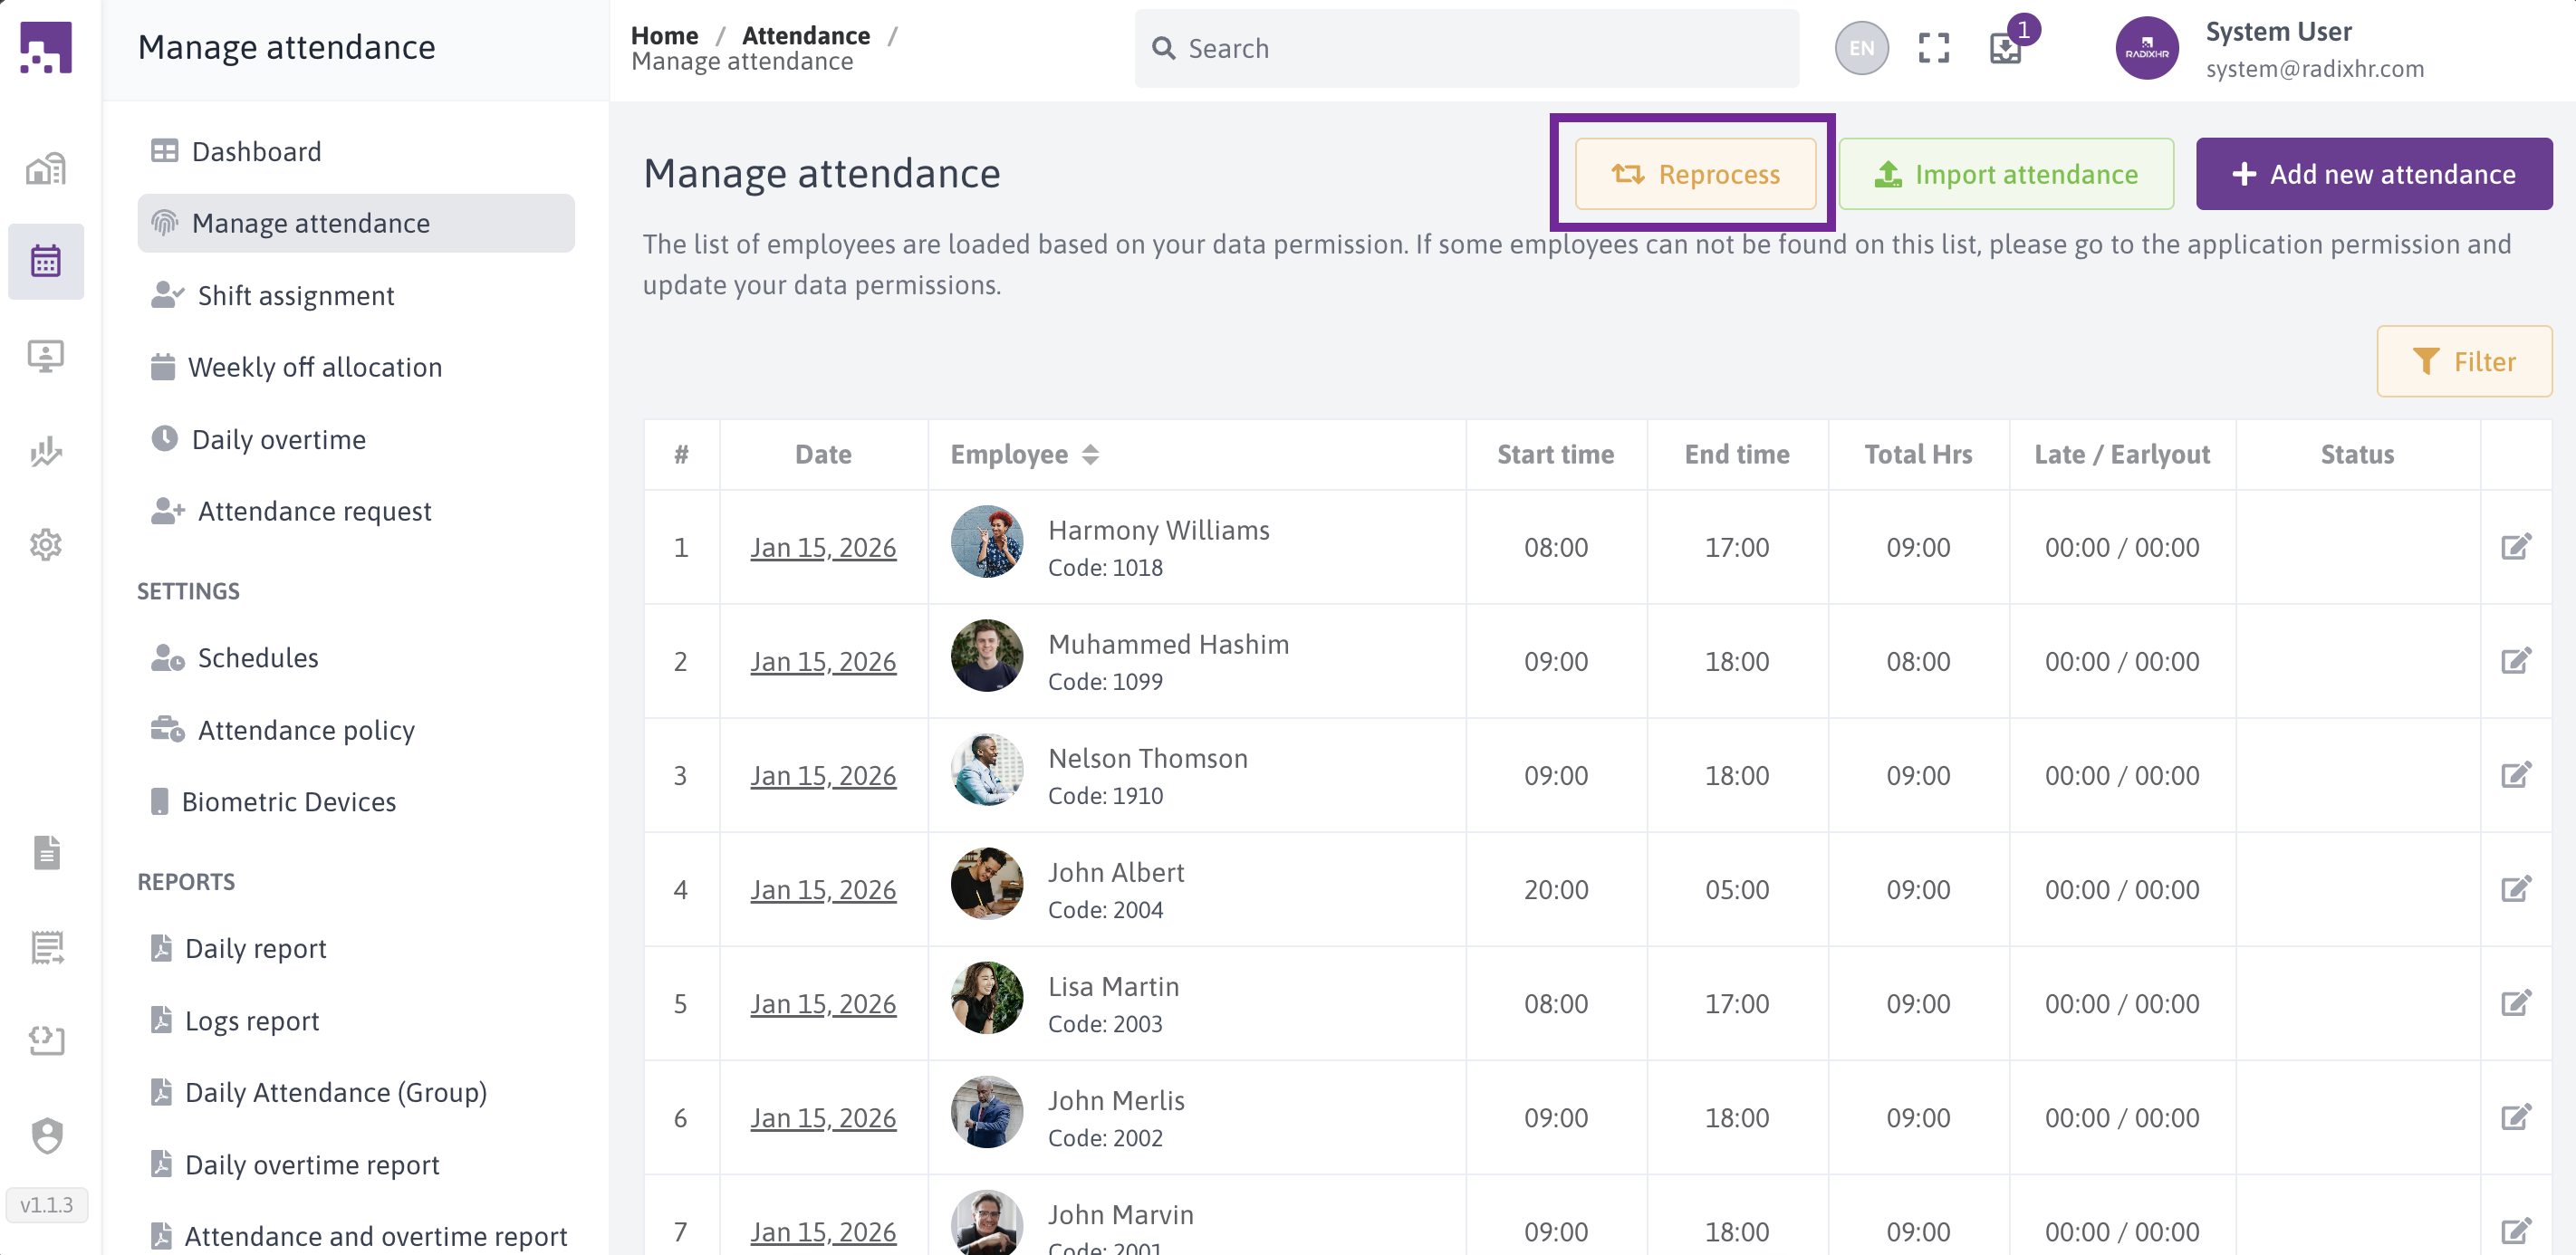Click Import attendance button

point(2005,174)
